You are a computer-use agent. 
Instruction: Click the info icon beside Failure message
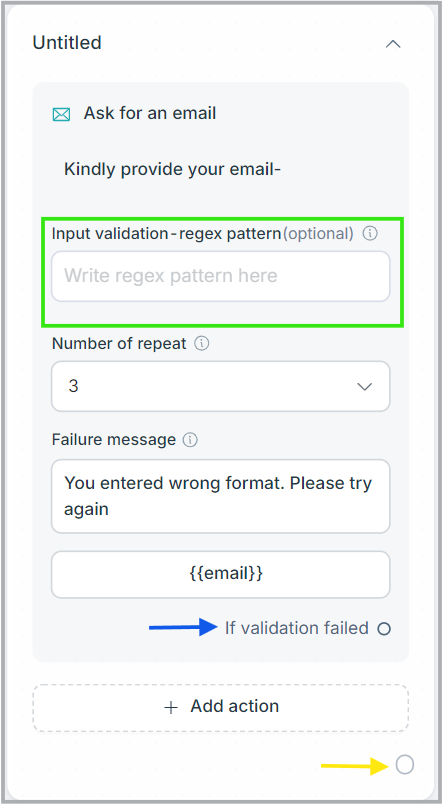click(x=190, y=440)
